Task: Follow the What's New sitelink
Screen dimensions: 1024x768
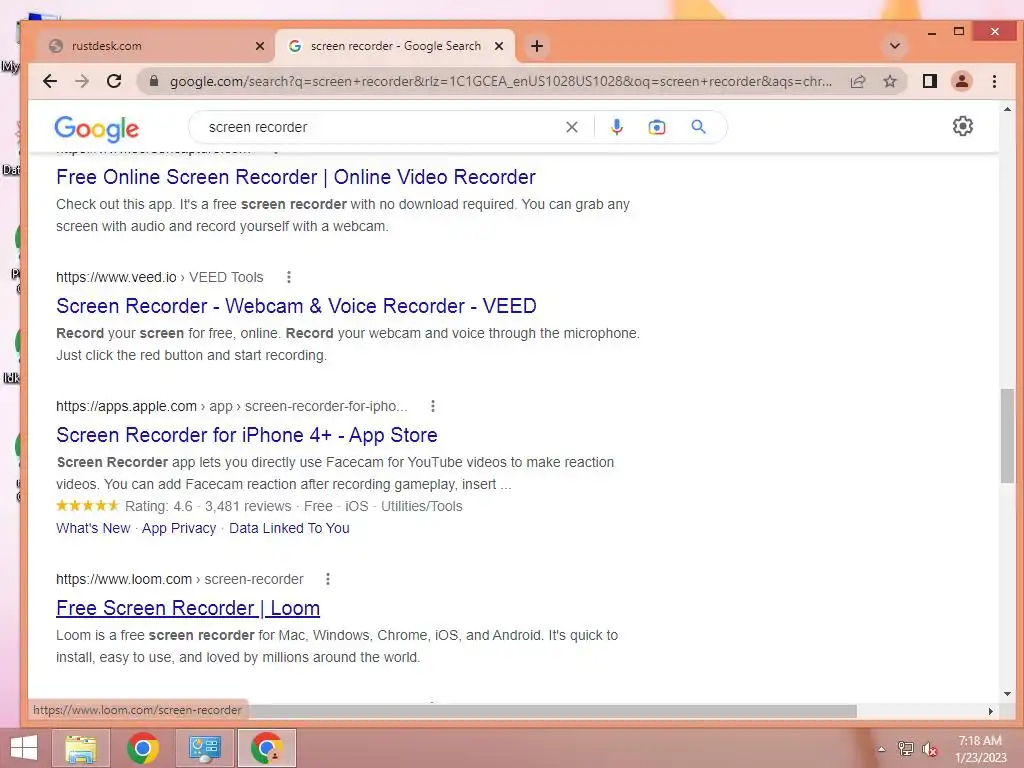Action: [x=93, y=528]
